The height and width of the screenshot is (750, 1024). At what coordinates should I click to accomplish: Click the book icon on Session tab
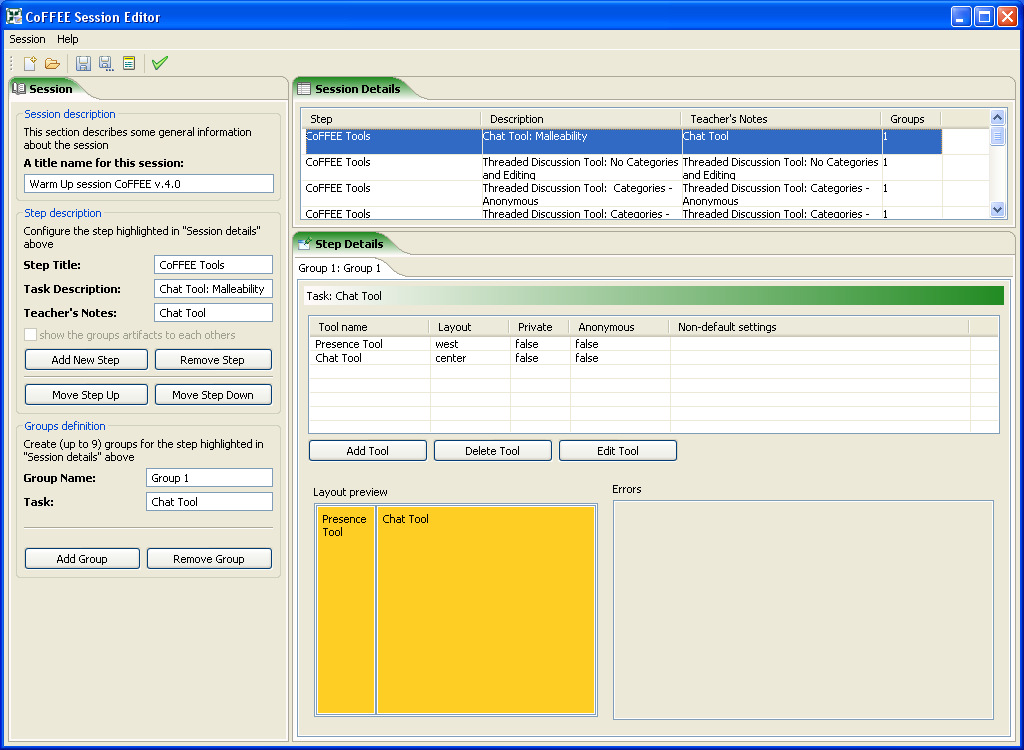click(x=19, y=89)
